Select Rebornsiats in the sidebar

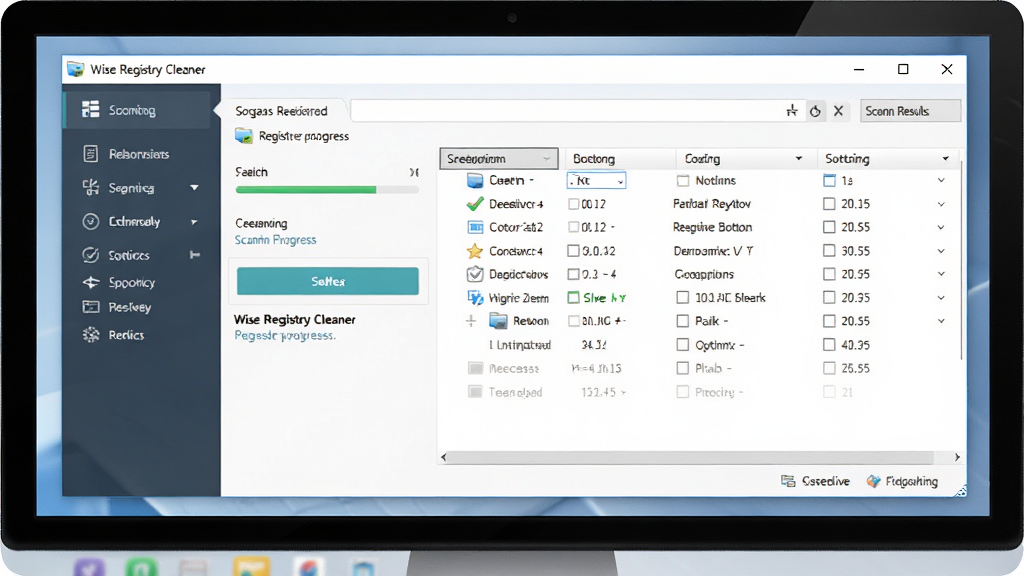[138, 154]
